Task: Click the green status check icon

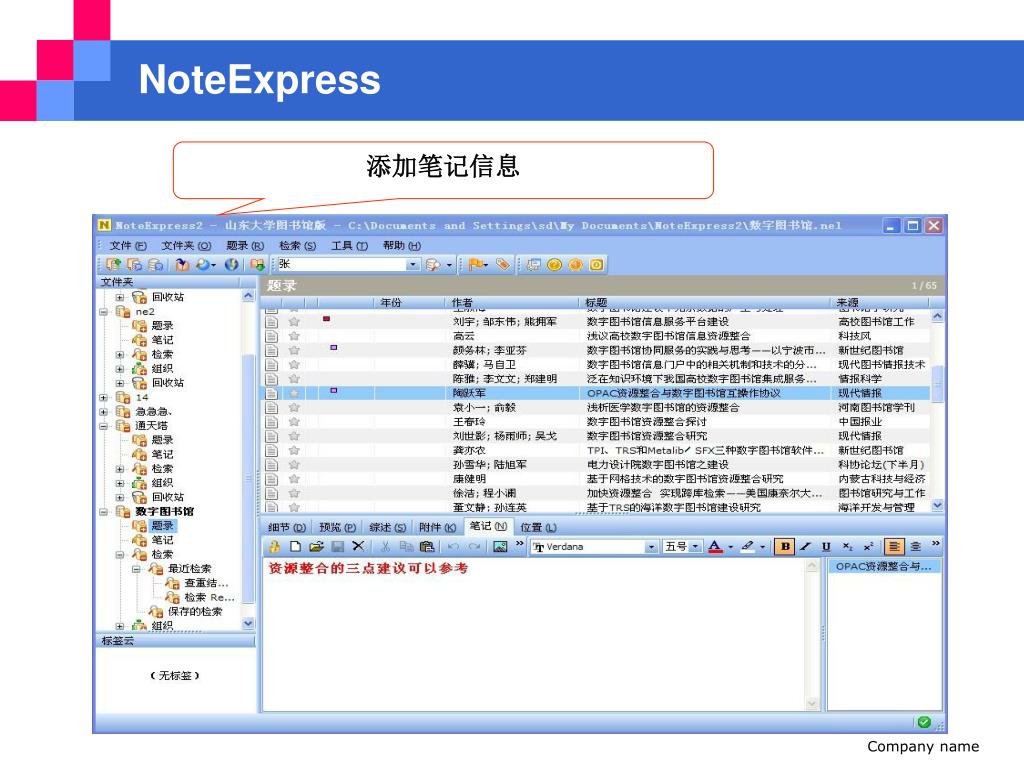Action: pyautogui.click(x=923, y=722)
